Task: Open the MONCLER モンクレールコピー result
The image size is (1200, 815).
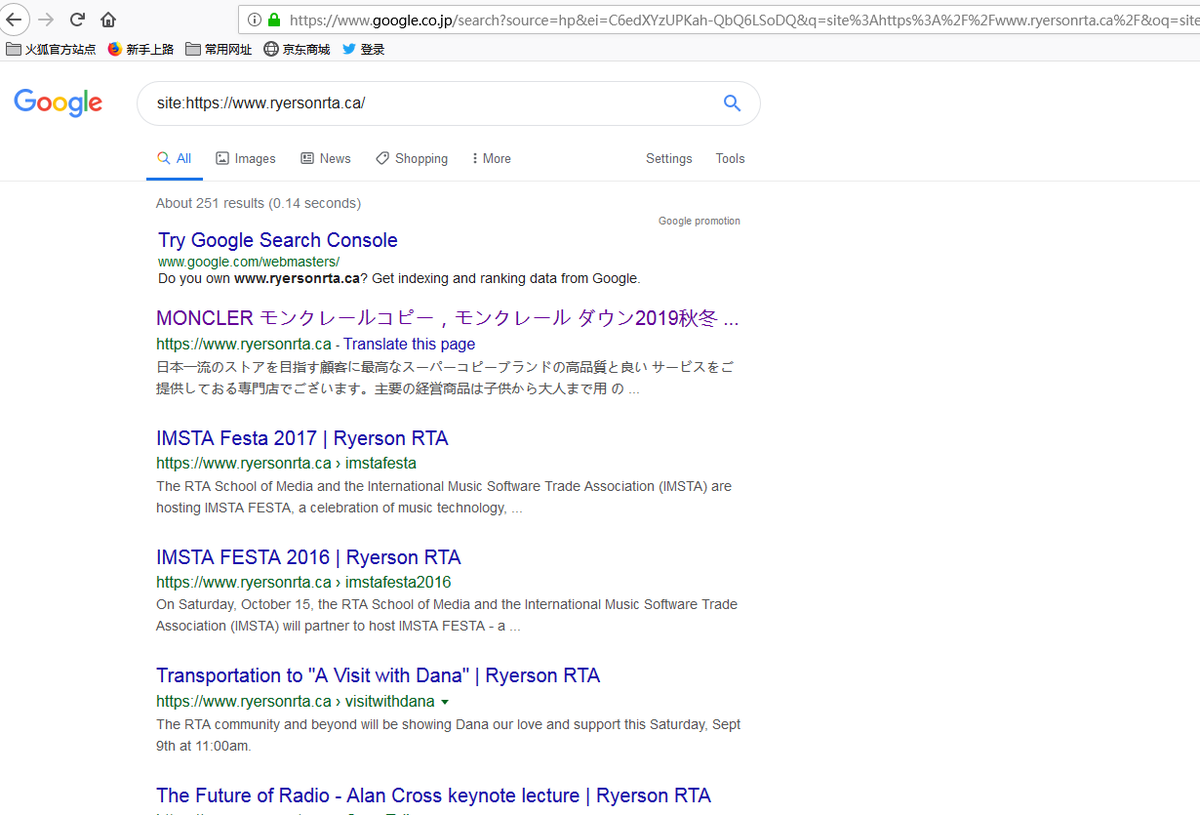Action: click(x=447, y=319)
